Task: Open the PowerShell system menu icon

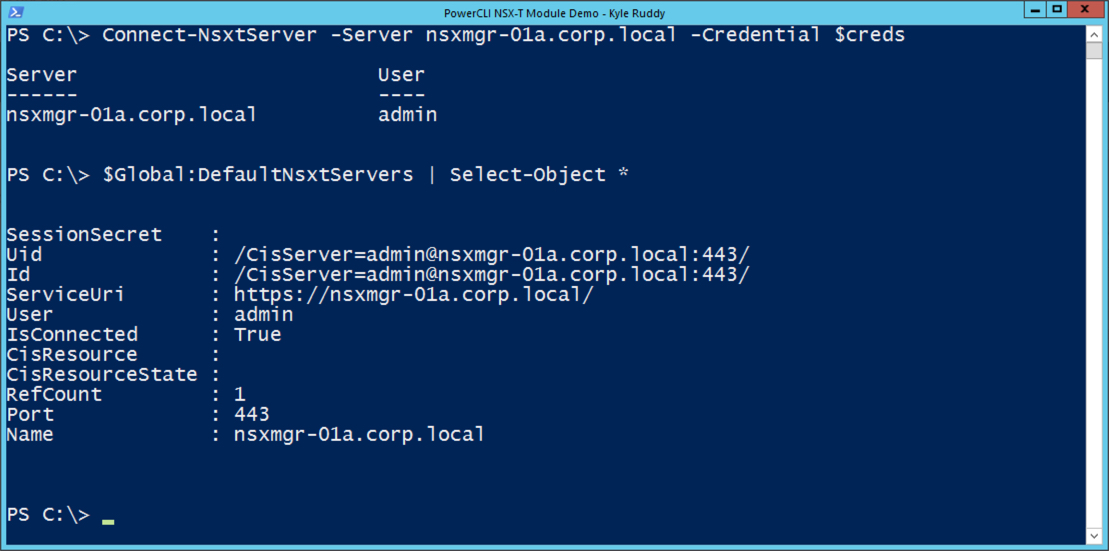Action: pos(14,12)
